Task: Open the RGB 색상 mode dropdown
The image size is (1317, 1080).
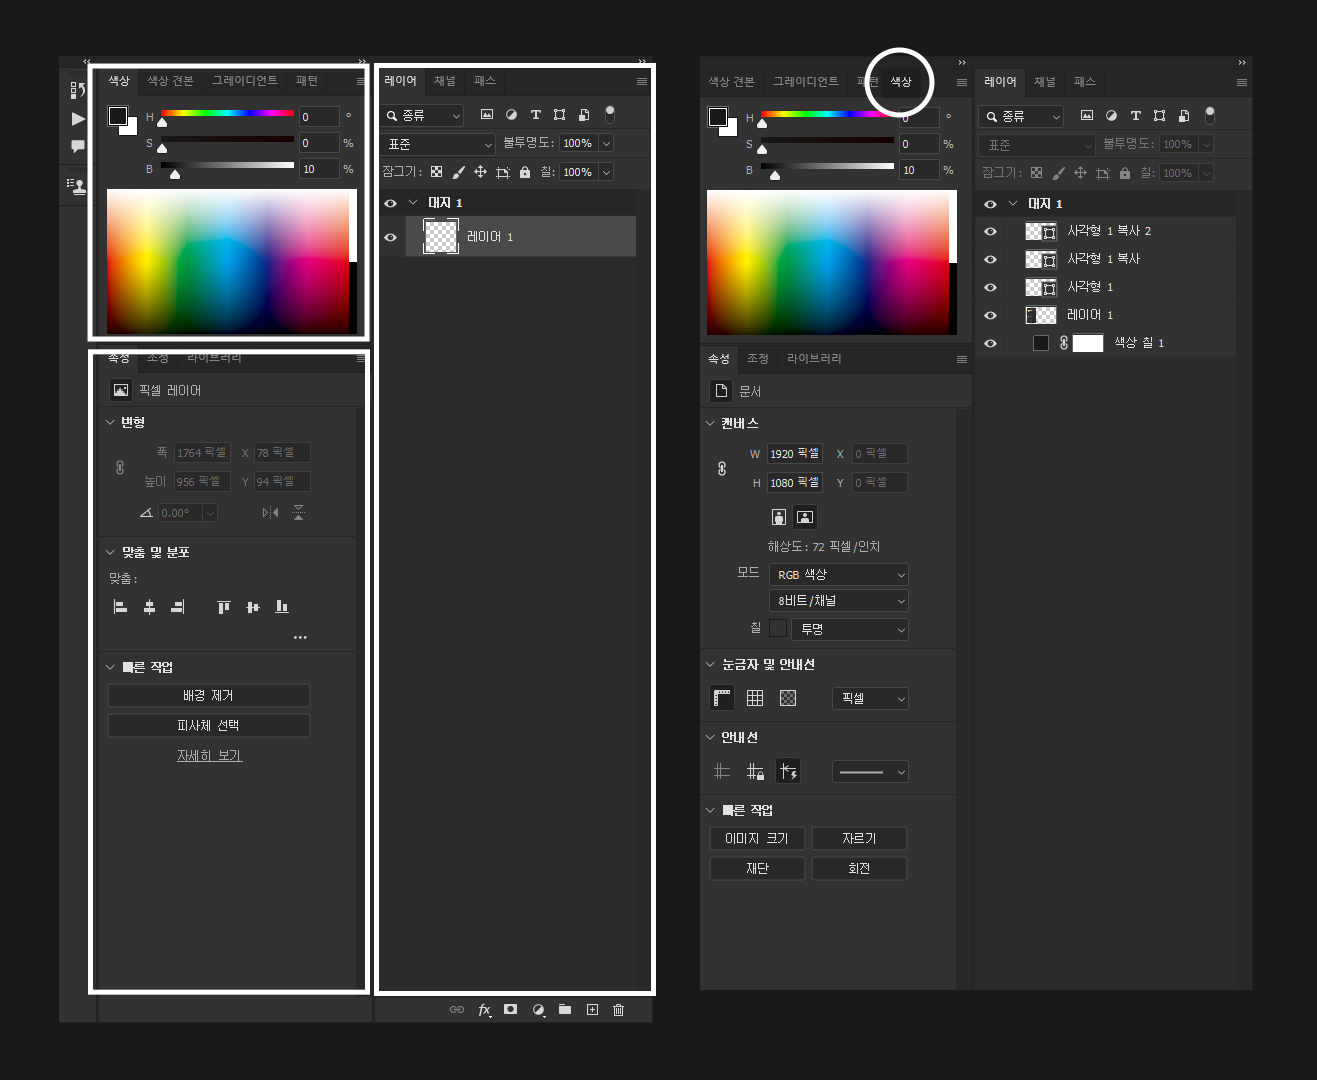Action: pyautogui.click(x=839, y=575)
